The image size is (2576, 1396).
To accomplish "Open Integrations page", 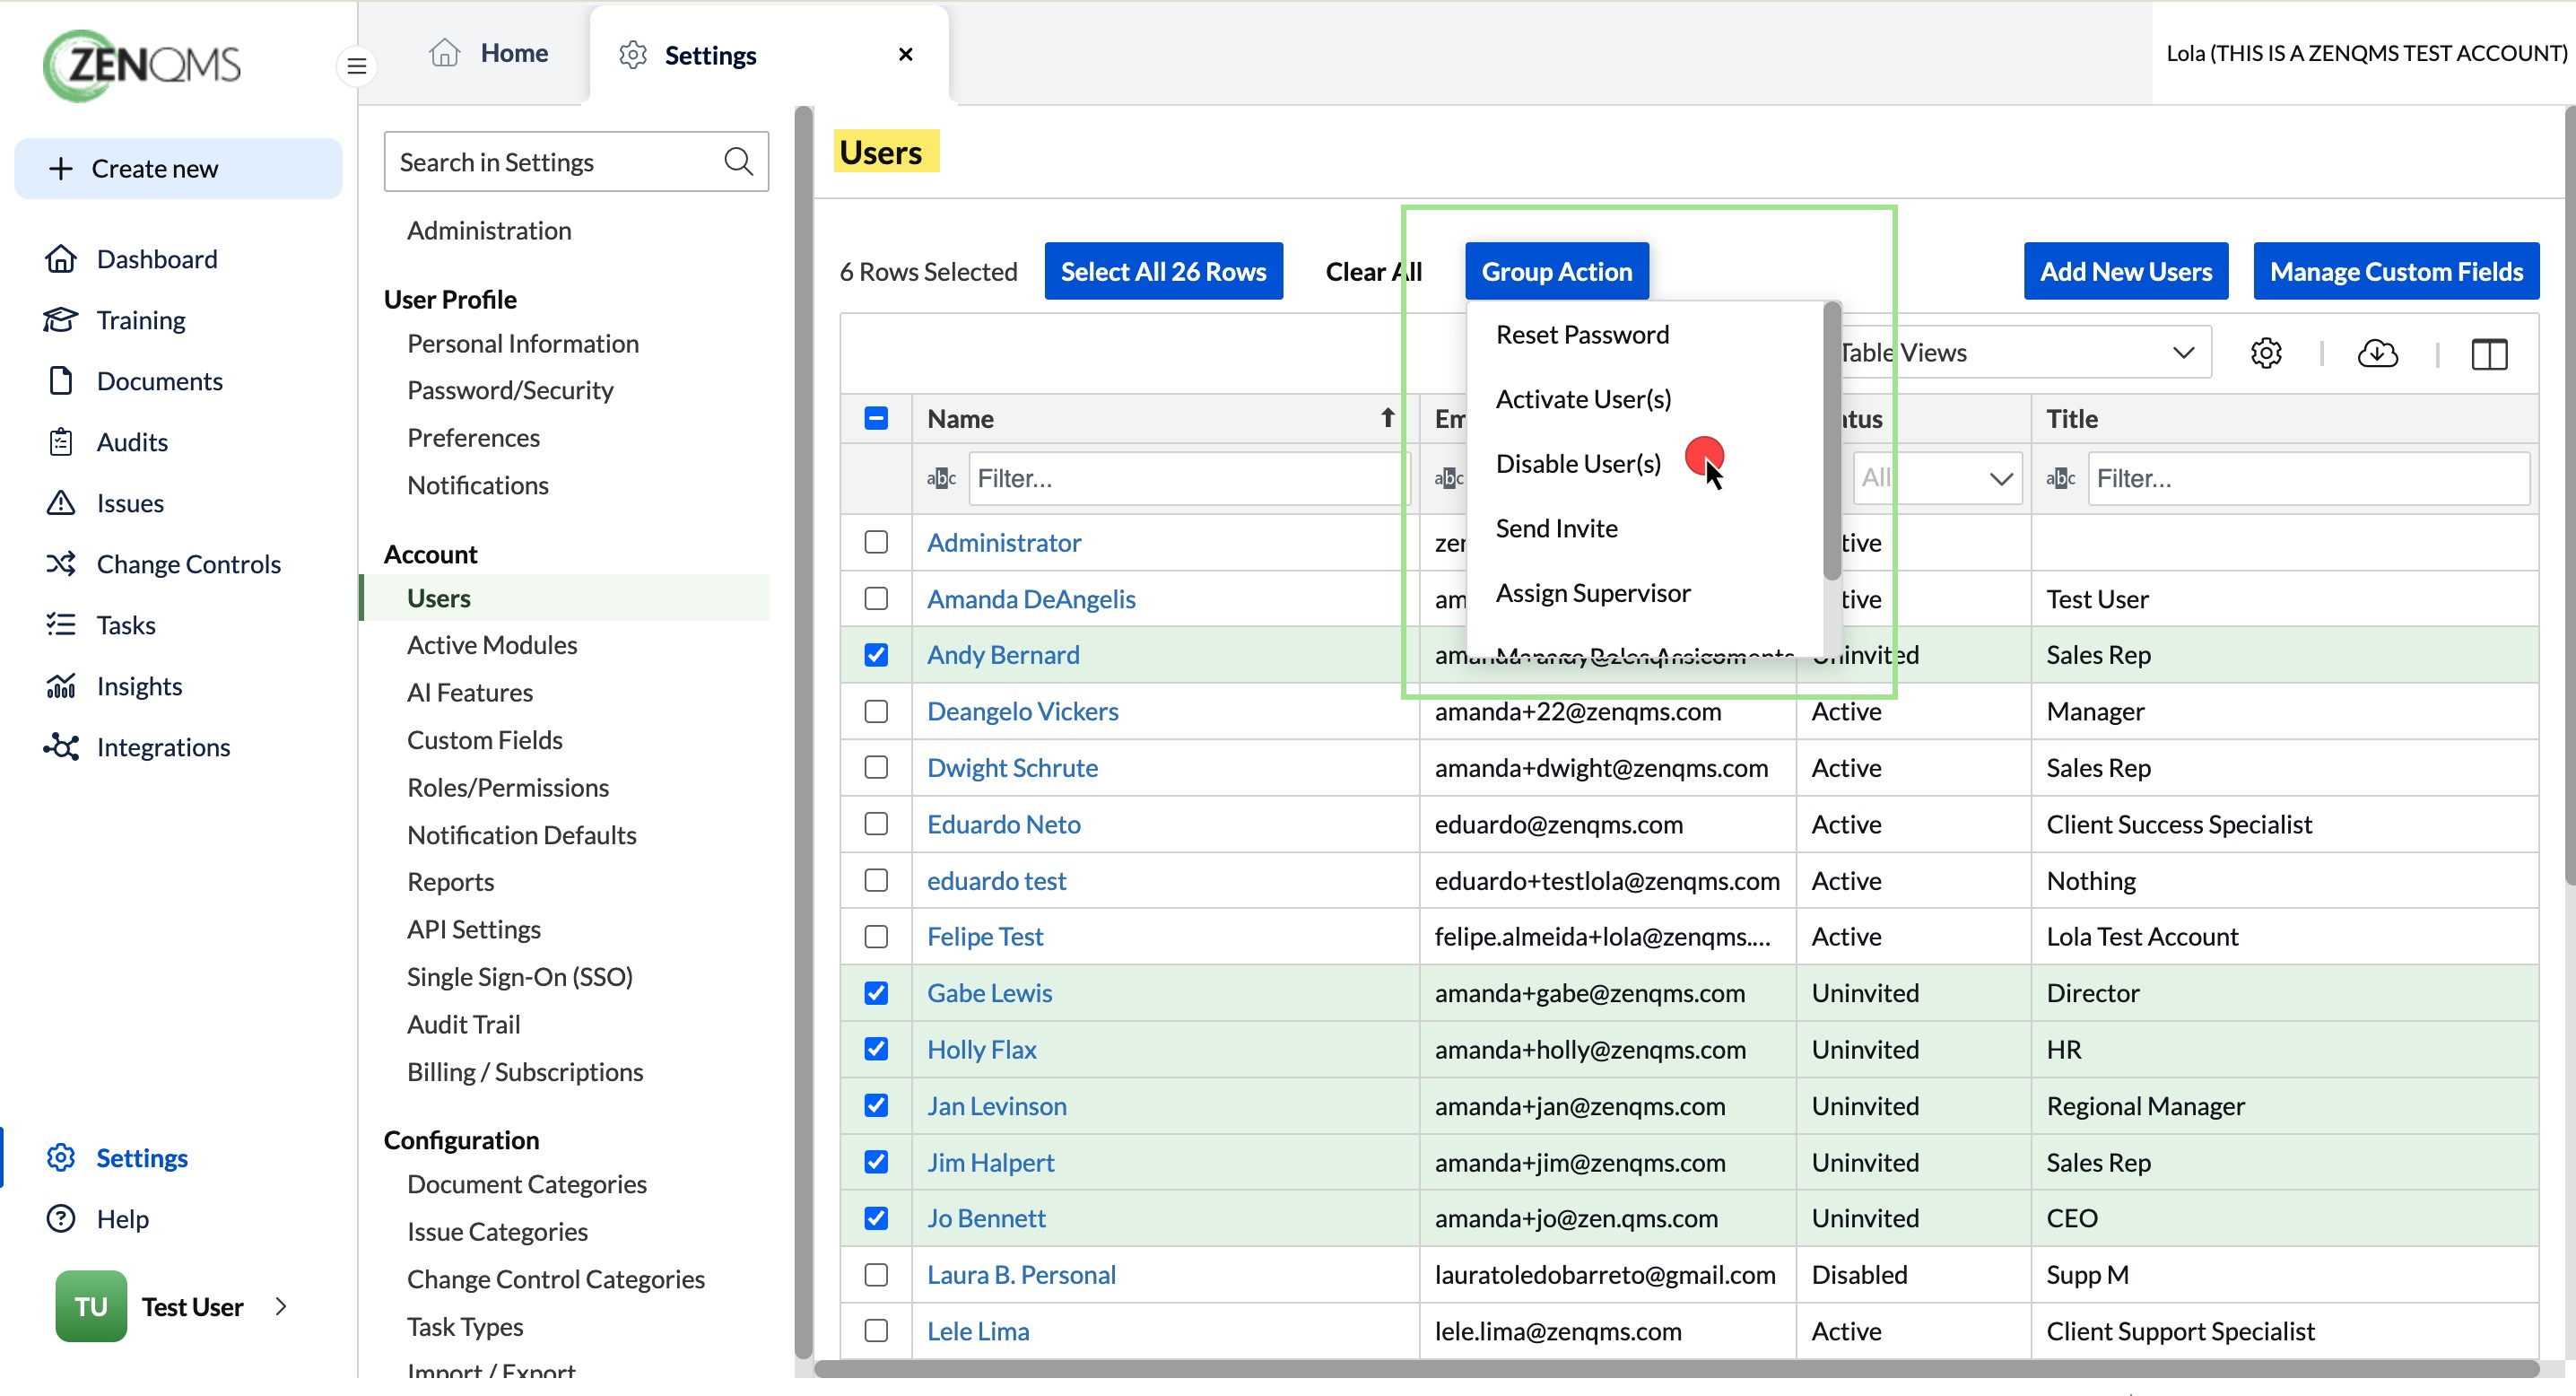I will (x=163, y=747).
